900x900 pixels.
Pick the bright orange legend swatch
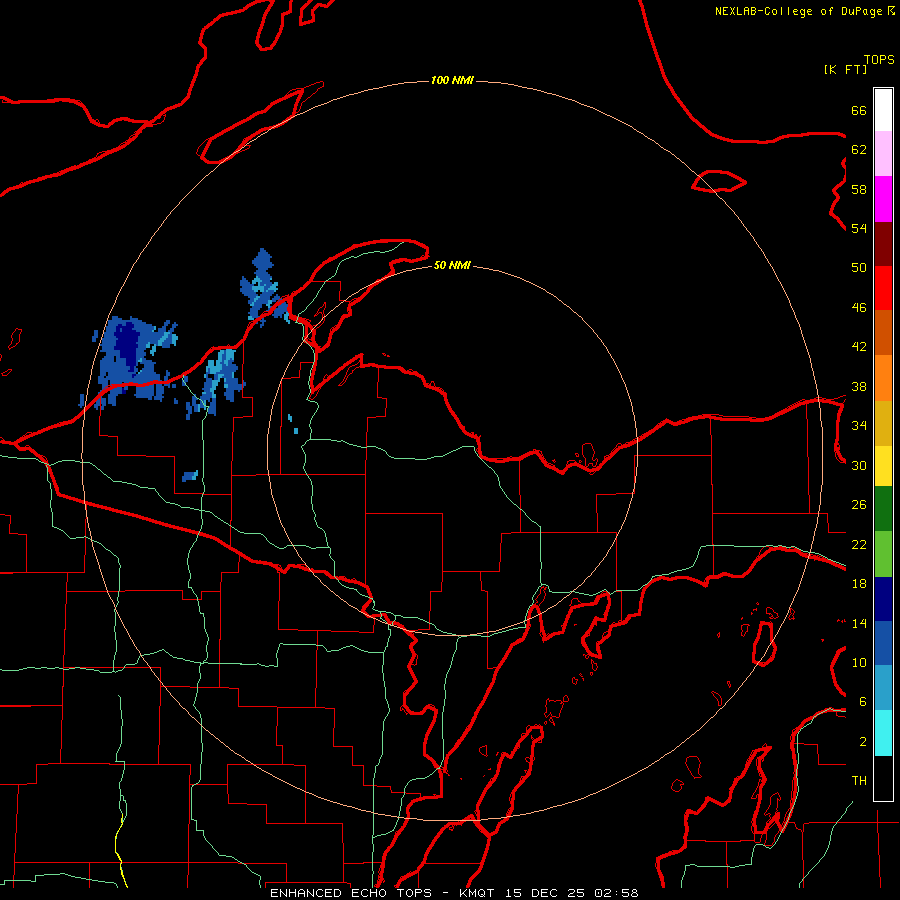point(883,378)
